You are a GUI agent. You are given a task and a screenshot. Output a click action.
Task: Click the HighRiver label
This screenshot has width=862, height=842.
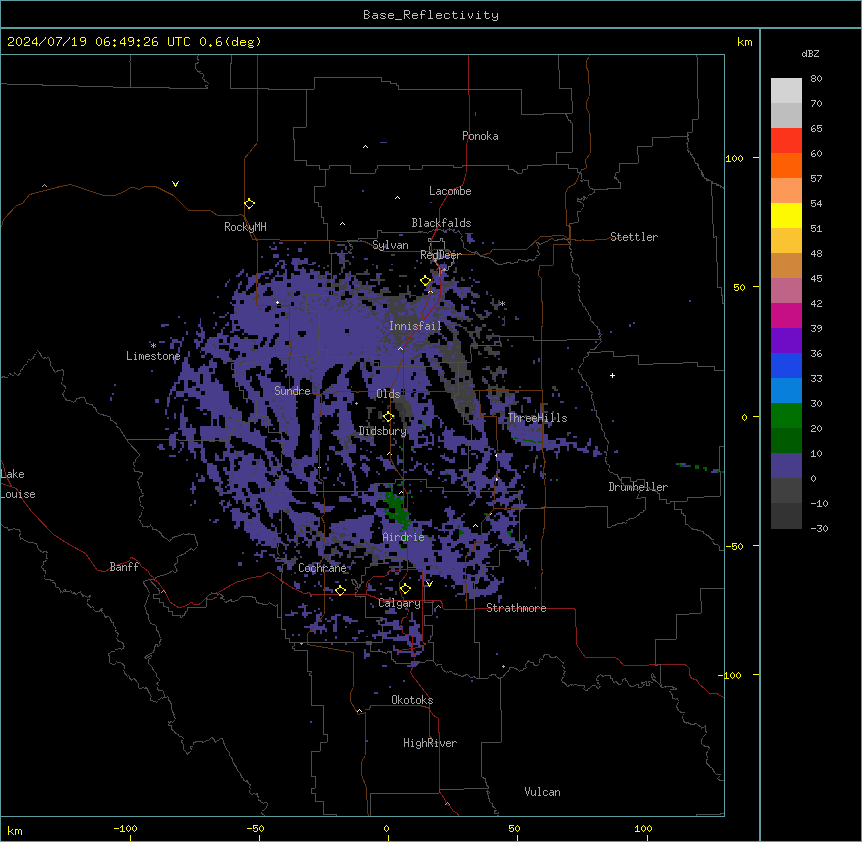tap(430, 743)
